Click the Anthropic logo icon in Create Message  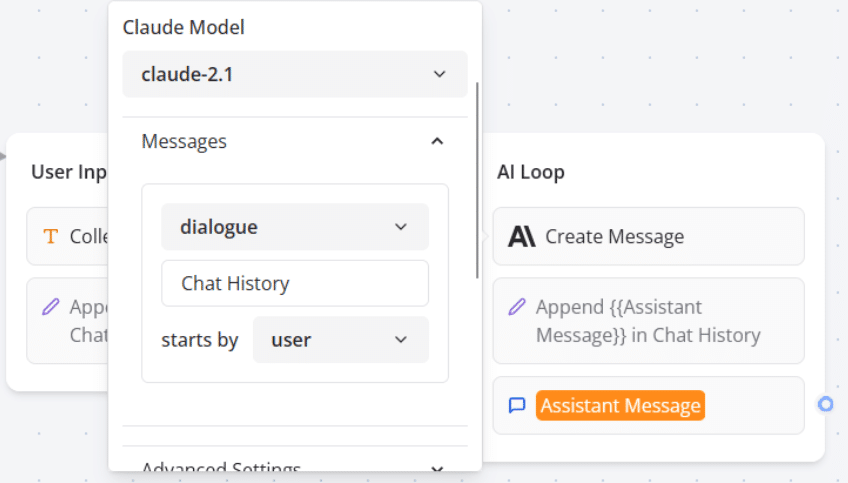(522, 237)
